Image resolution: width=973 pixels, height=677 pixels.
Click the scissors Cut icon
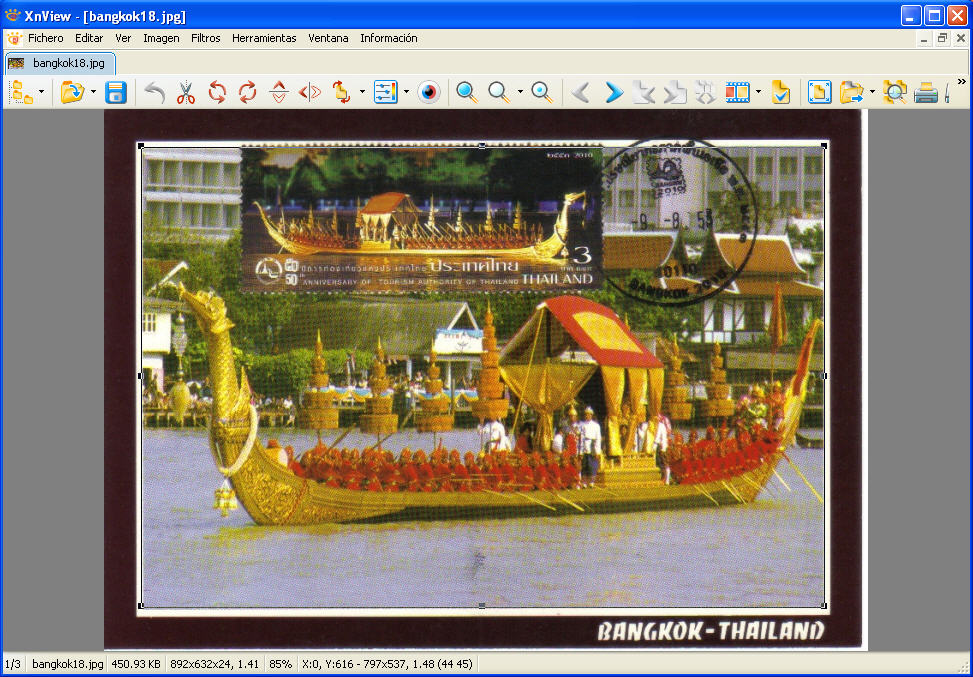(x=185, y=93)
